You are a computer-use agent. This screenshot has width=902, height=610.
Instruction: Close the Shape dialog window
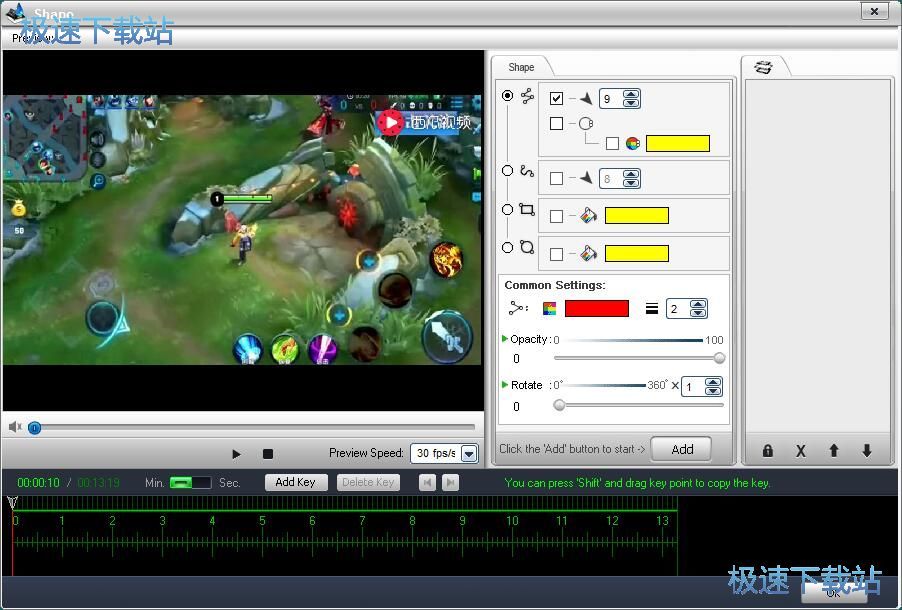(x=874, y=11)
